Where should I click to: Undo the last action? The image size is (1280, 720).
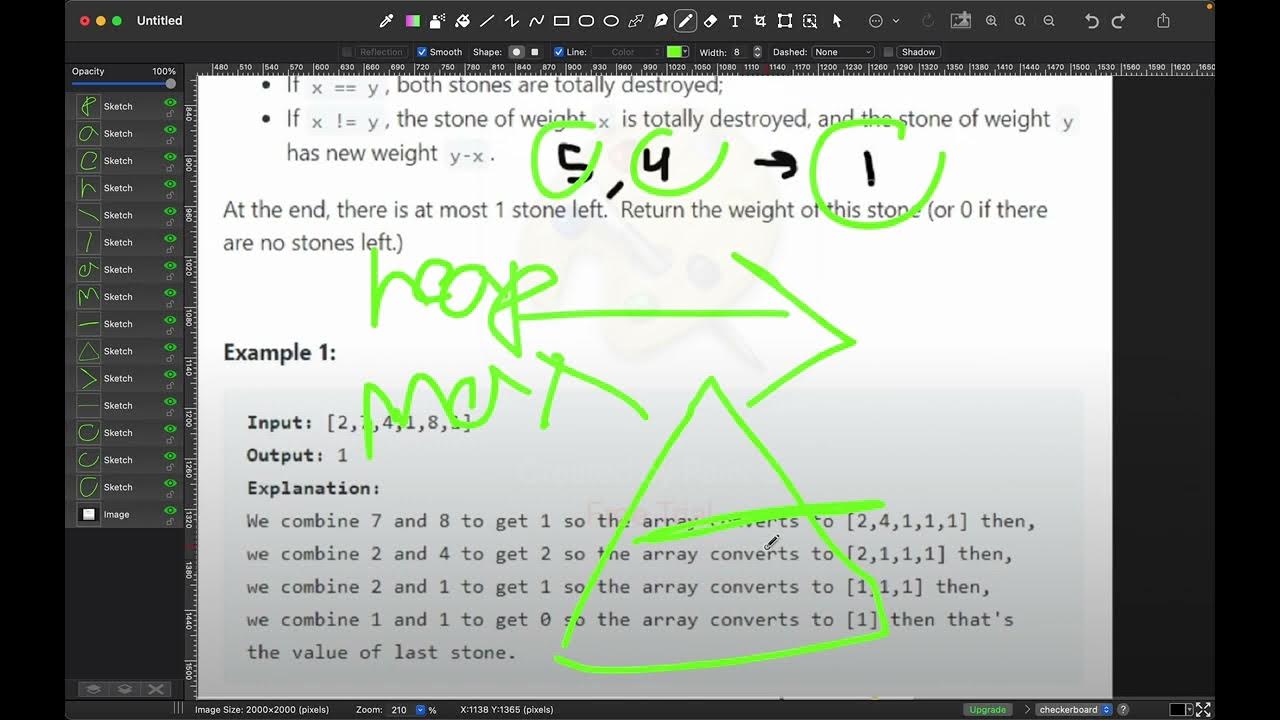pyautogui.click(x=1092, y=21)
